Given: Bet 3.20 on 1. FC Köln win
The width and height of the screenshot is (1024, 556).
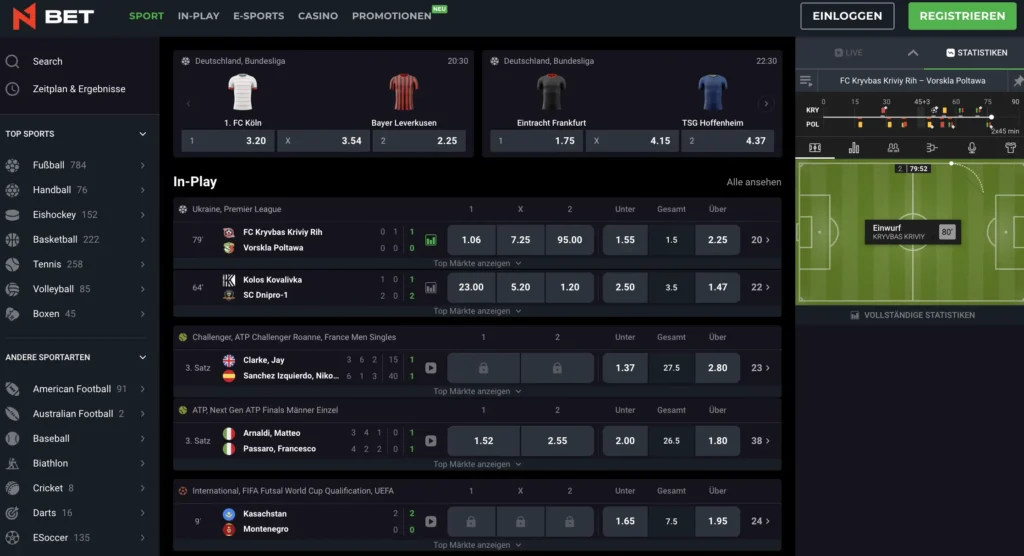Looking at the screenshot, I should point(228,140).
